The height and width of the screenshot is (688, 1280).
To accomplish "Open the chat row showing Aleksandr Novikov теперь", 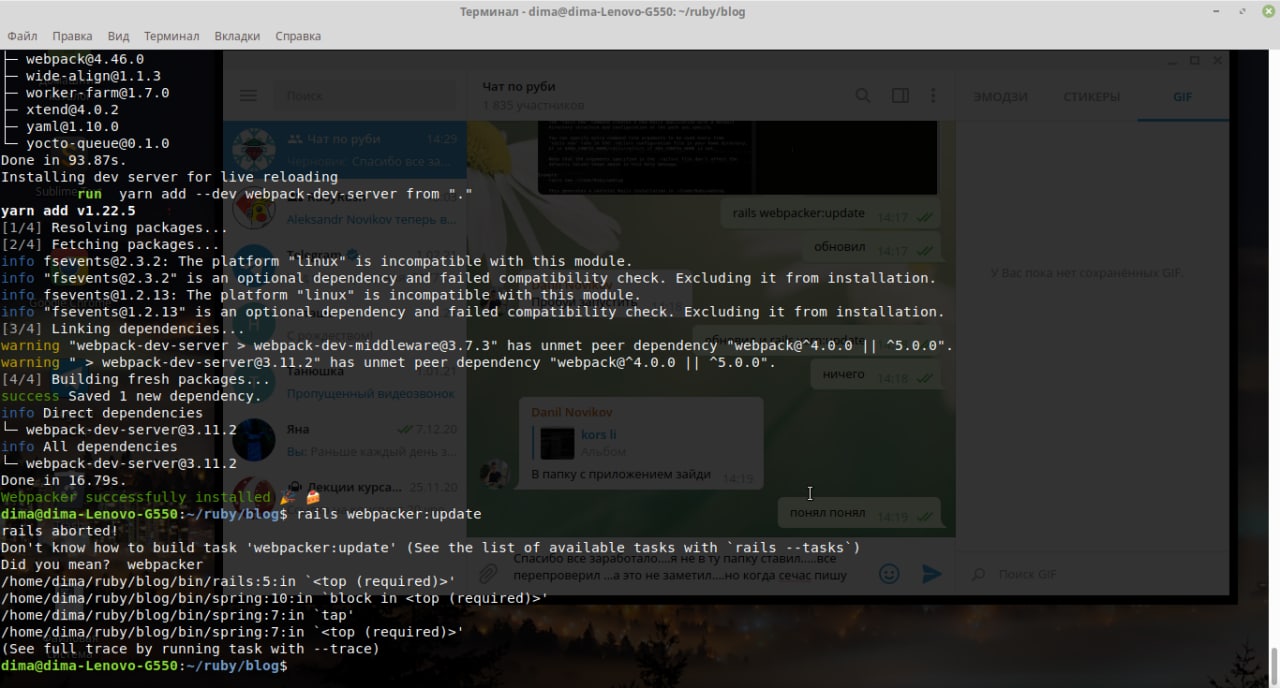I will click(x=345, y=209).
